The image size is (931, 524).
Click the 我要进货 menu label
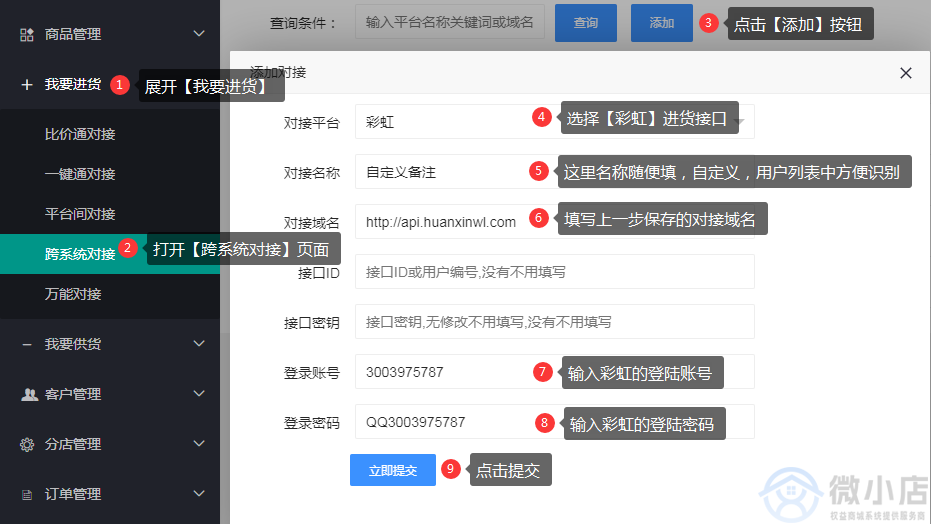[x=73, y=84]
